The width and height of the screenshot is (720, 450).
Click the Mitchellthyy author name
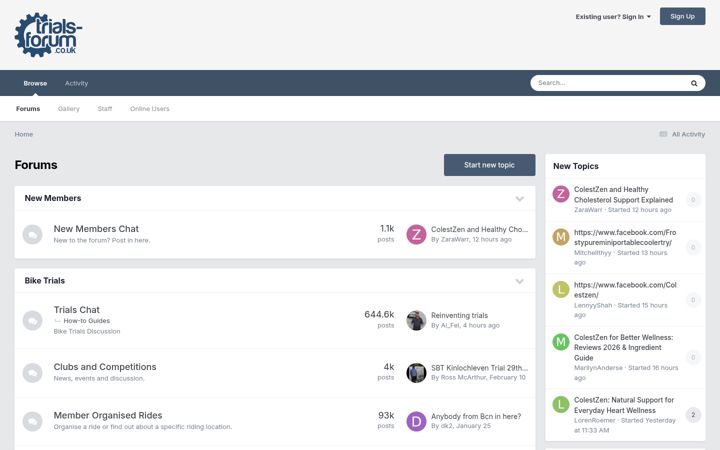592,253
